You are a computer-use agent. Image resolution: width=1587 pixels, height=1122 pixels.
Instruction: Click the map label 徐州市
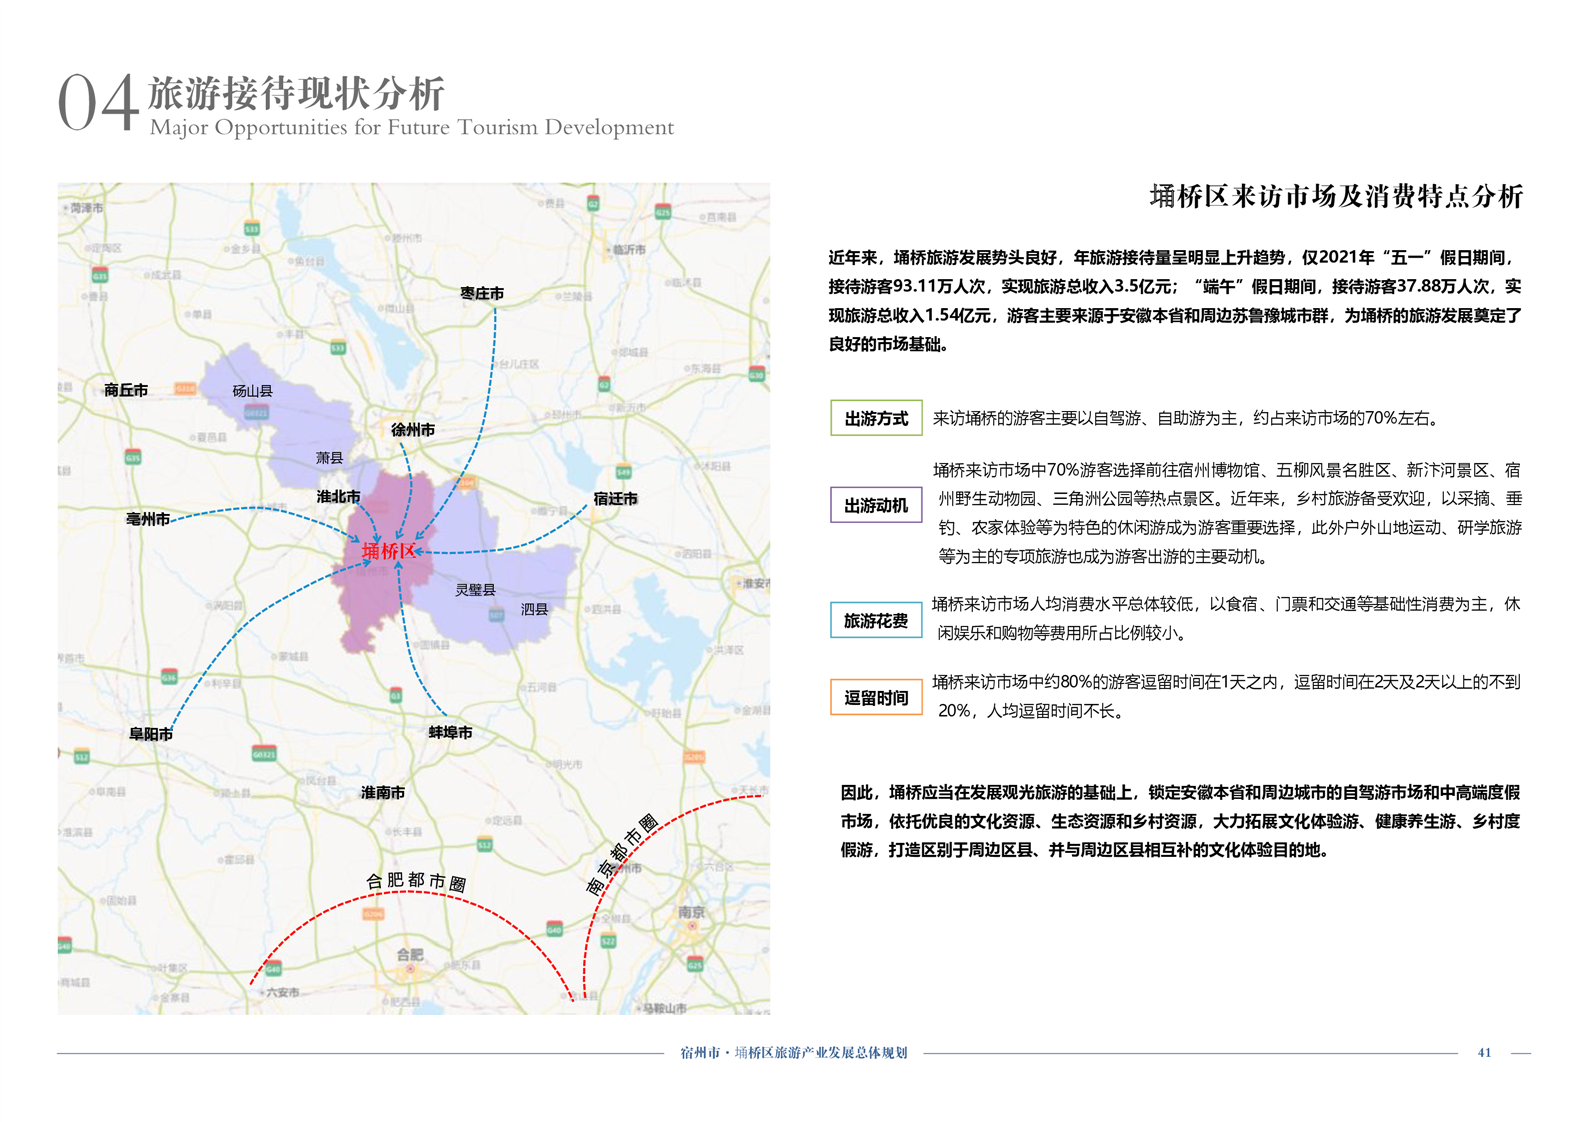[412, 429]
